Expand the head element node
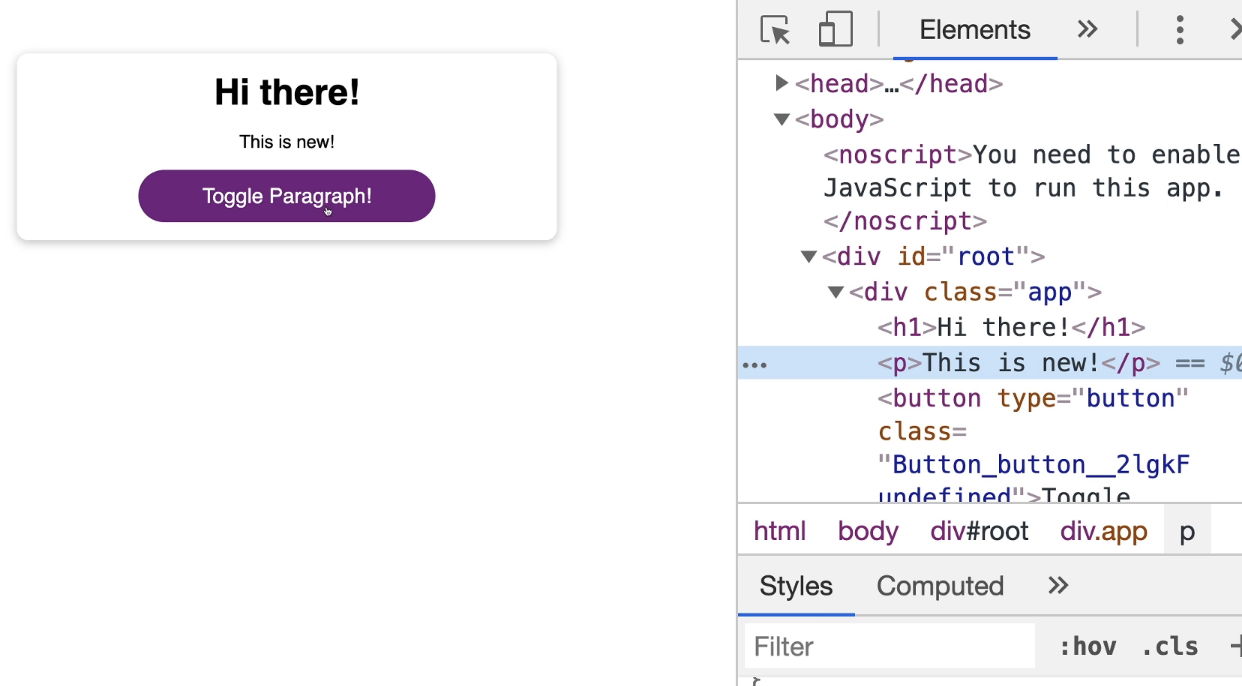Viewport: 1242px width, 686px height. (x=782, y=83)
